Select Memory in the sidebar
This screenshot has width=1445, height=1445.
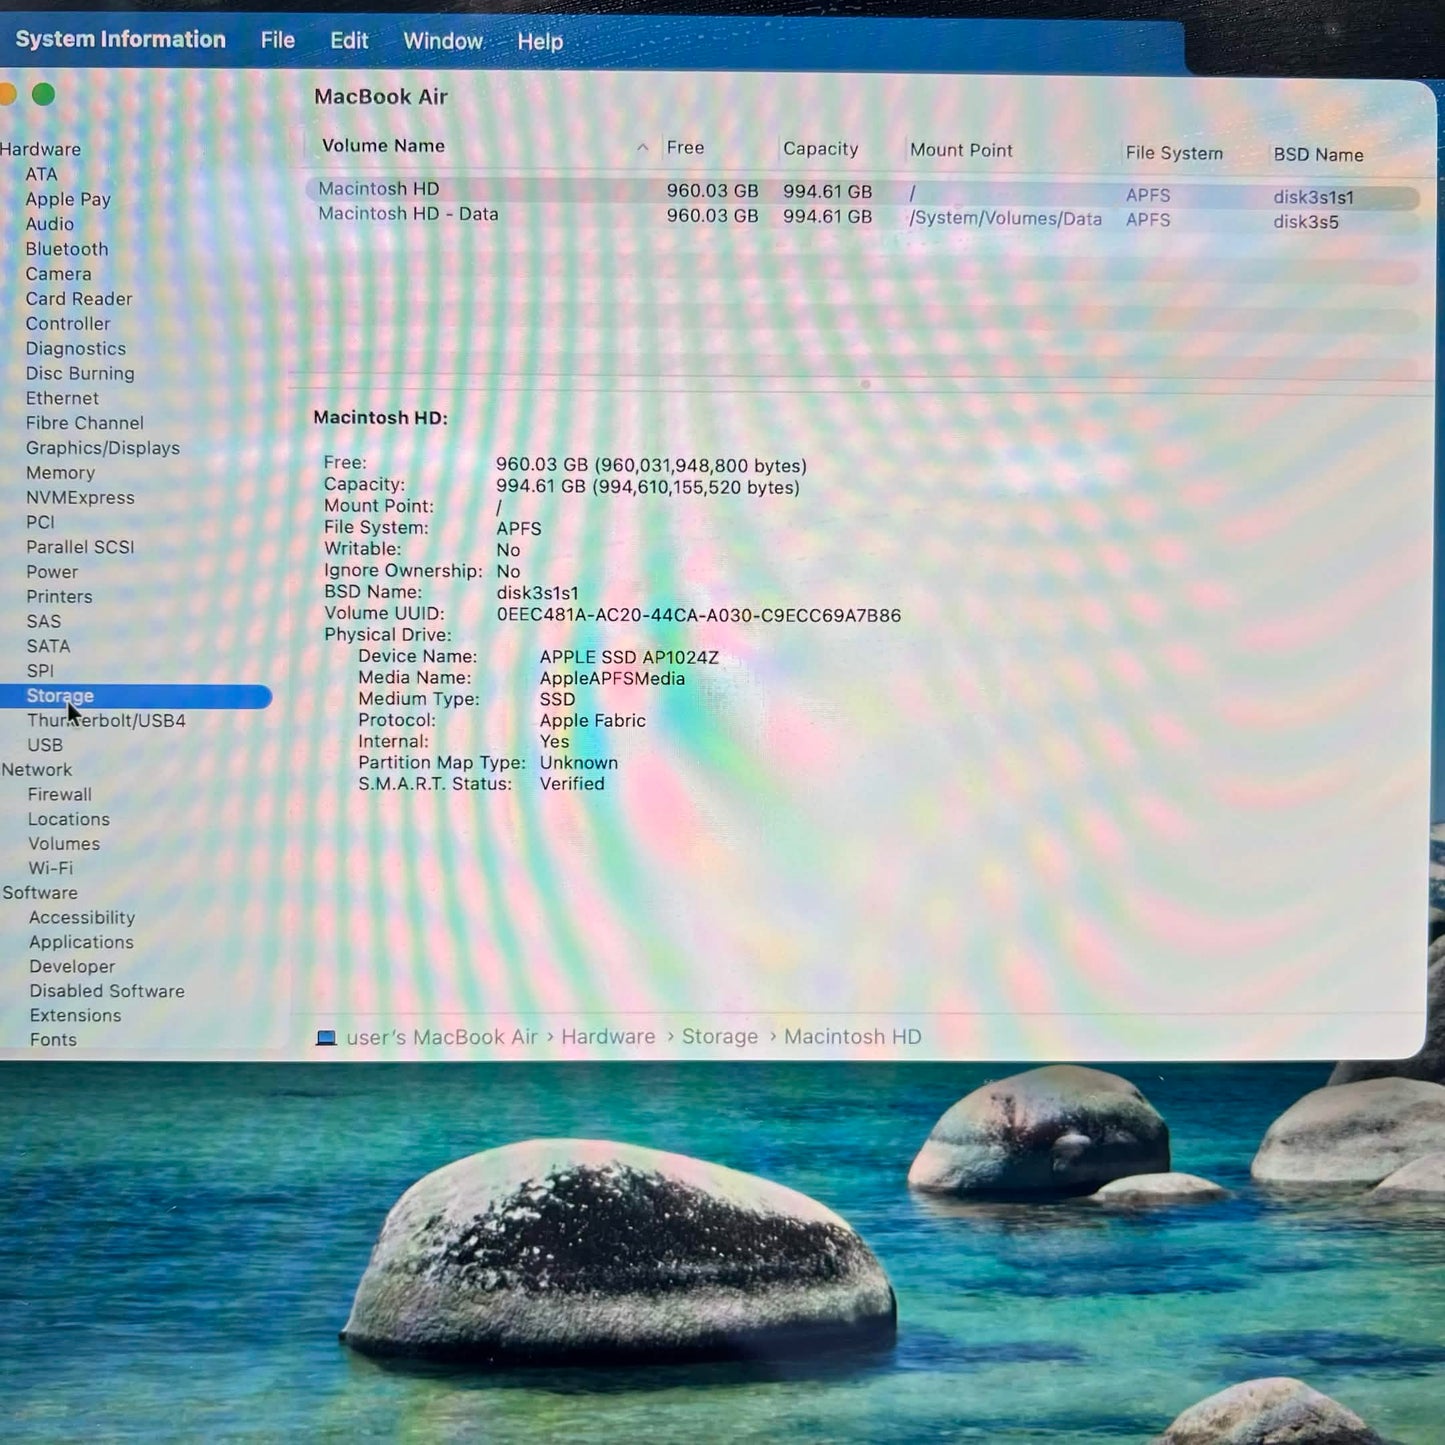coord(60,473)
